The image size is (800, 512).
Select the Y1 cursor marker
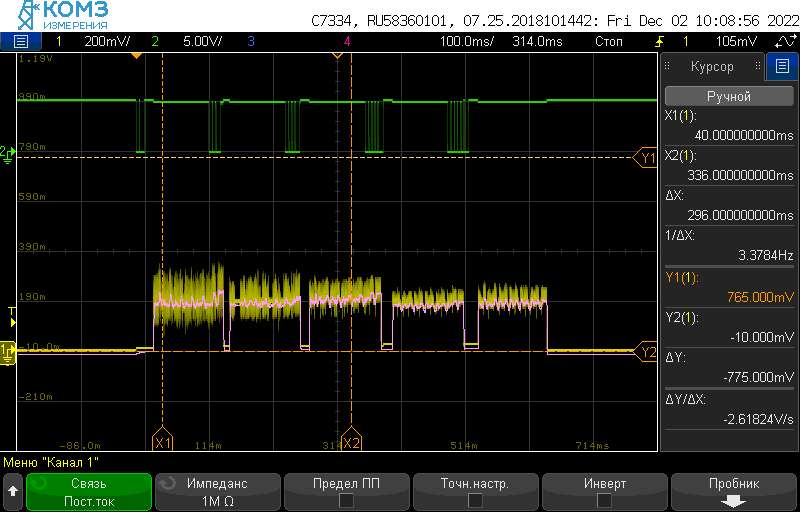(x=644, y=158)
